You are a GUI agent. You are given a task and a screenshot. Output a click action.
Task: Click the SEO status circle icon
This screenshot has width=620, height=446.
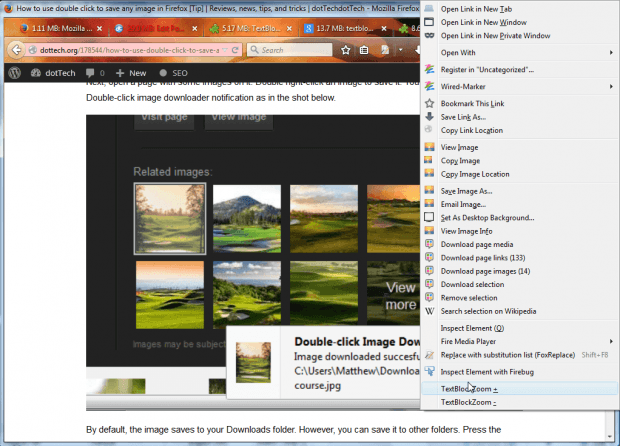tap(163, 73)
